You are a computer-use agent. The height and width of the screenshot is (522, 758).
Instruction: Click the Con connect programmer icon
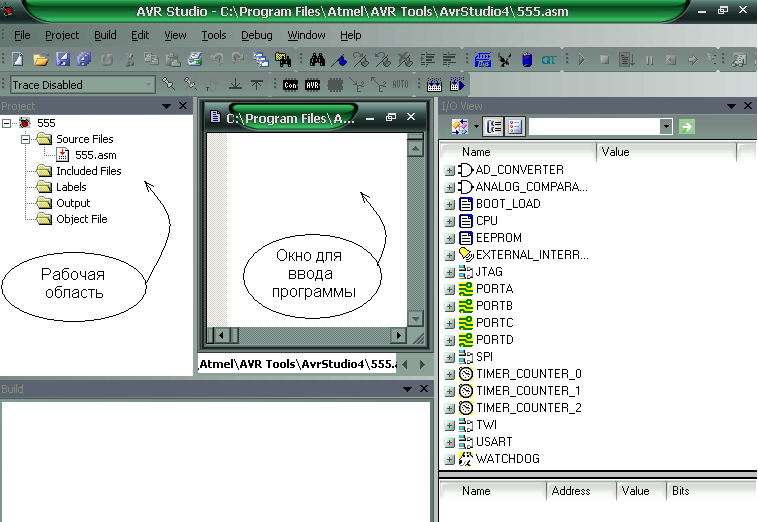click(x=291, y=85)
